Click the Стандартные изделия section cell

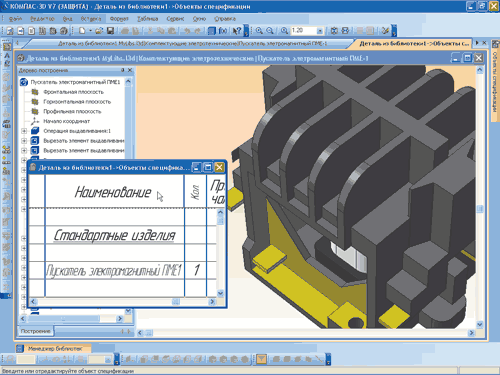(114, 235)
